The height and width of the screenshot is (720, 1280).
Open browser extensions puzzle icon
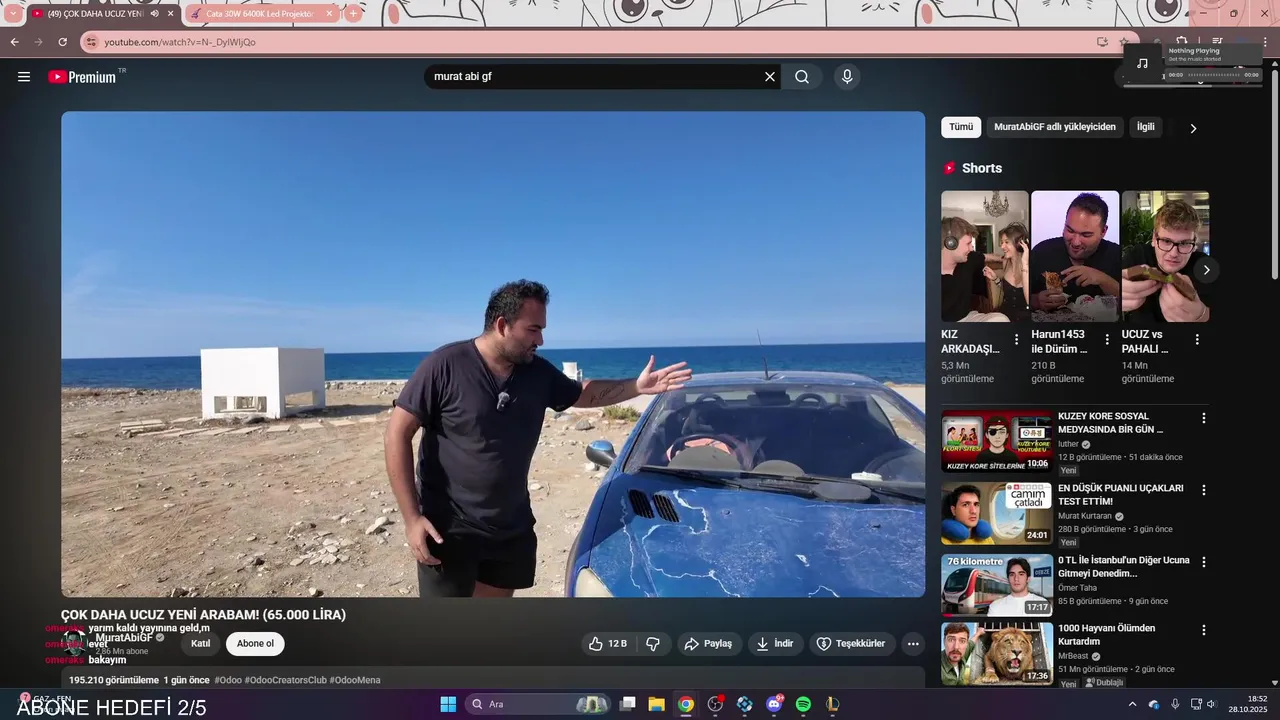click(1181, 41)
